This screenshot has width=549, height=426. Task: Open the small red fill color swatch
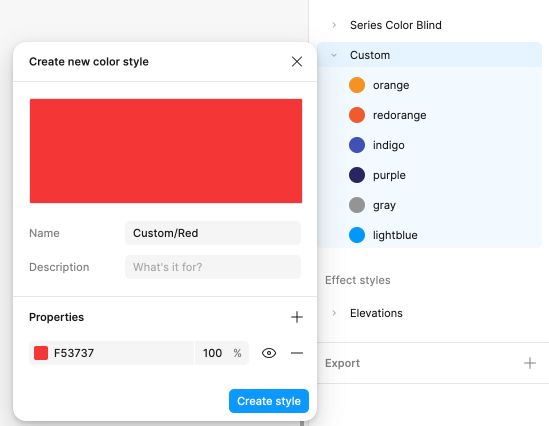point(41,353)
